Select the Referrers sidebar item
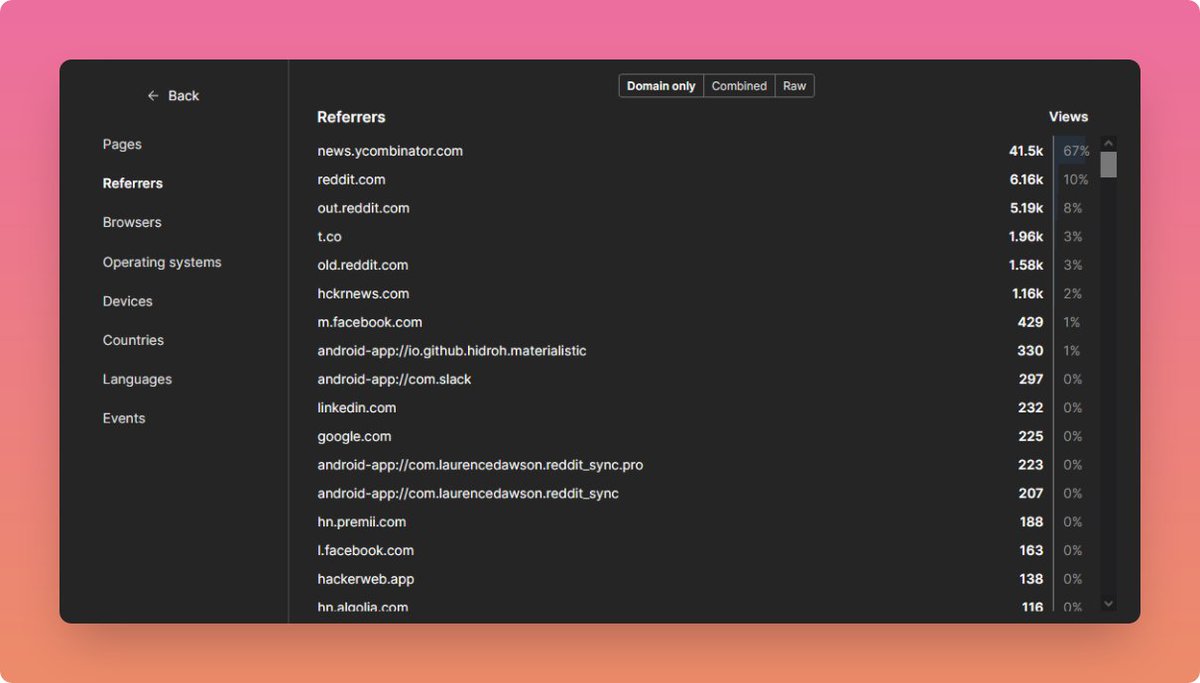 [x=133, y=183]
